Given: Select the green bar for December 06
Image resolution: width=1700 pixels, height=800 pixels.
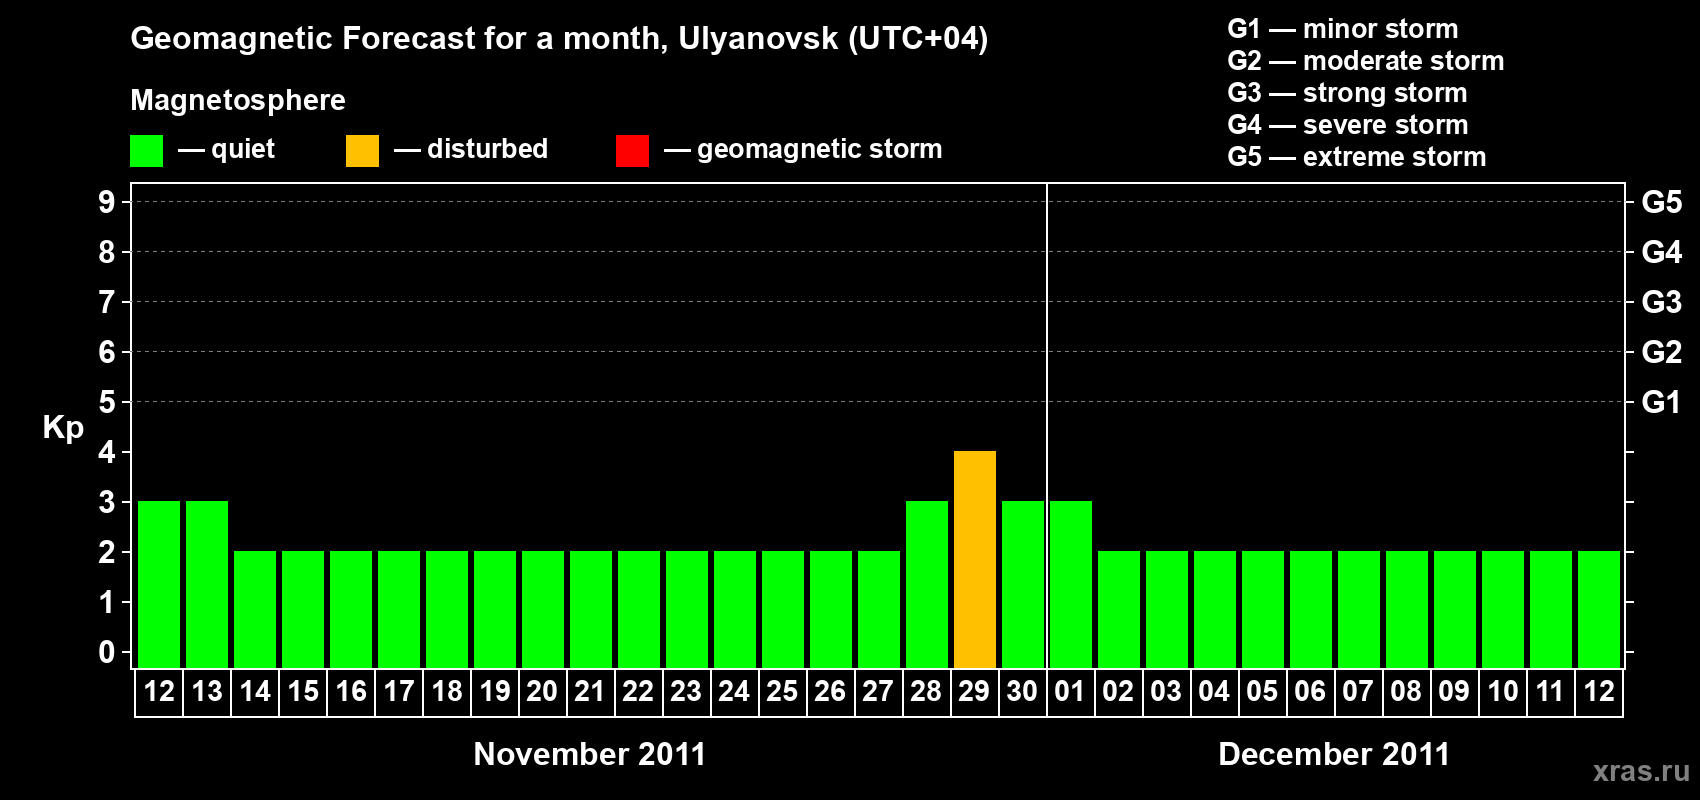Looking at the screenshot, I should pyautogui.click(x=1311, y=610).
